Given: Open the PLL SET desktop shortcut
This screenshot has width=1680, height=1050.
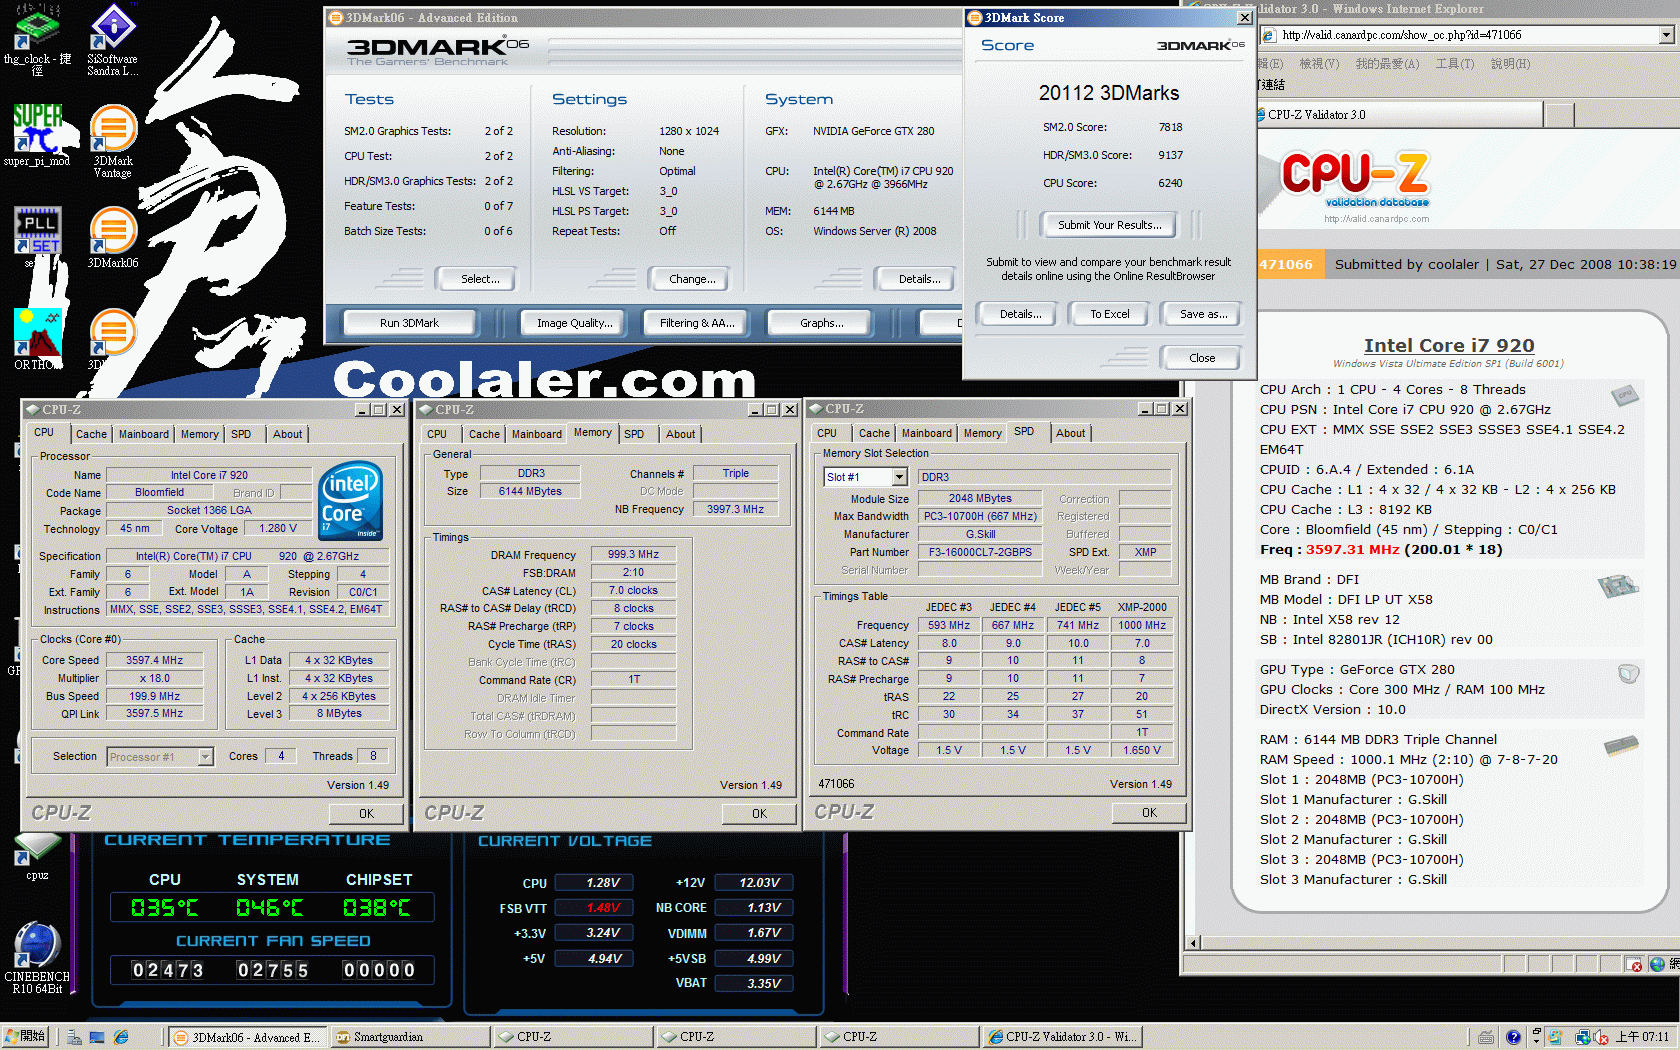Looking at the screenshot, I should 37,236.
